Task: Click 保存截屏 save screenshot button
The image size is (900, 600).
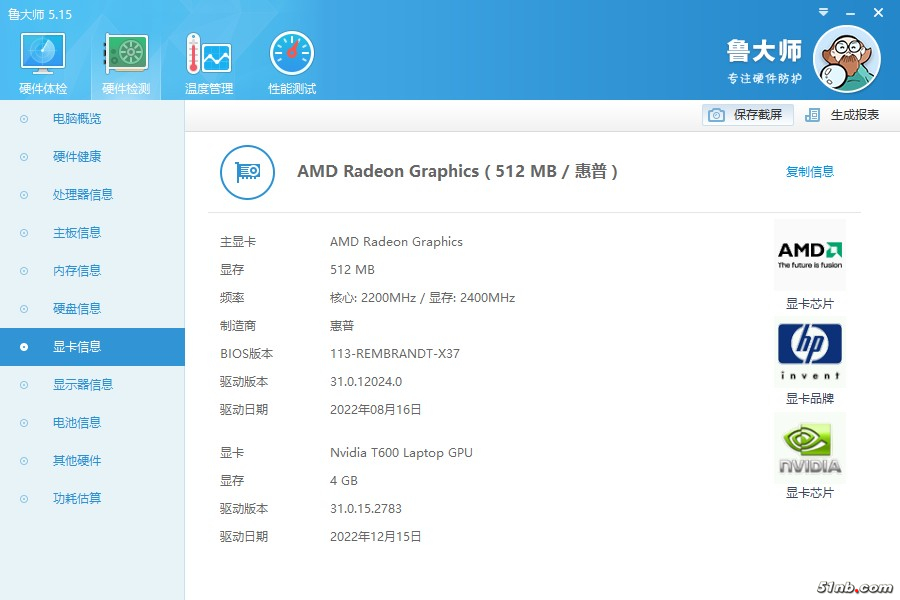Action: 747,115
